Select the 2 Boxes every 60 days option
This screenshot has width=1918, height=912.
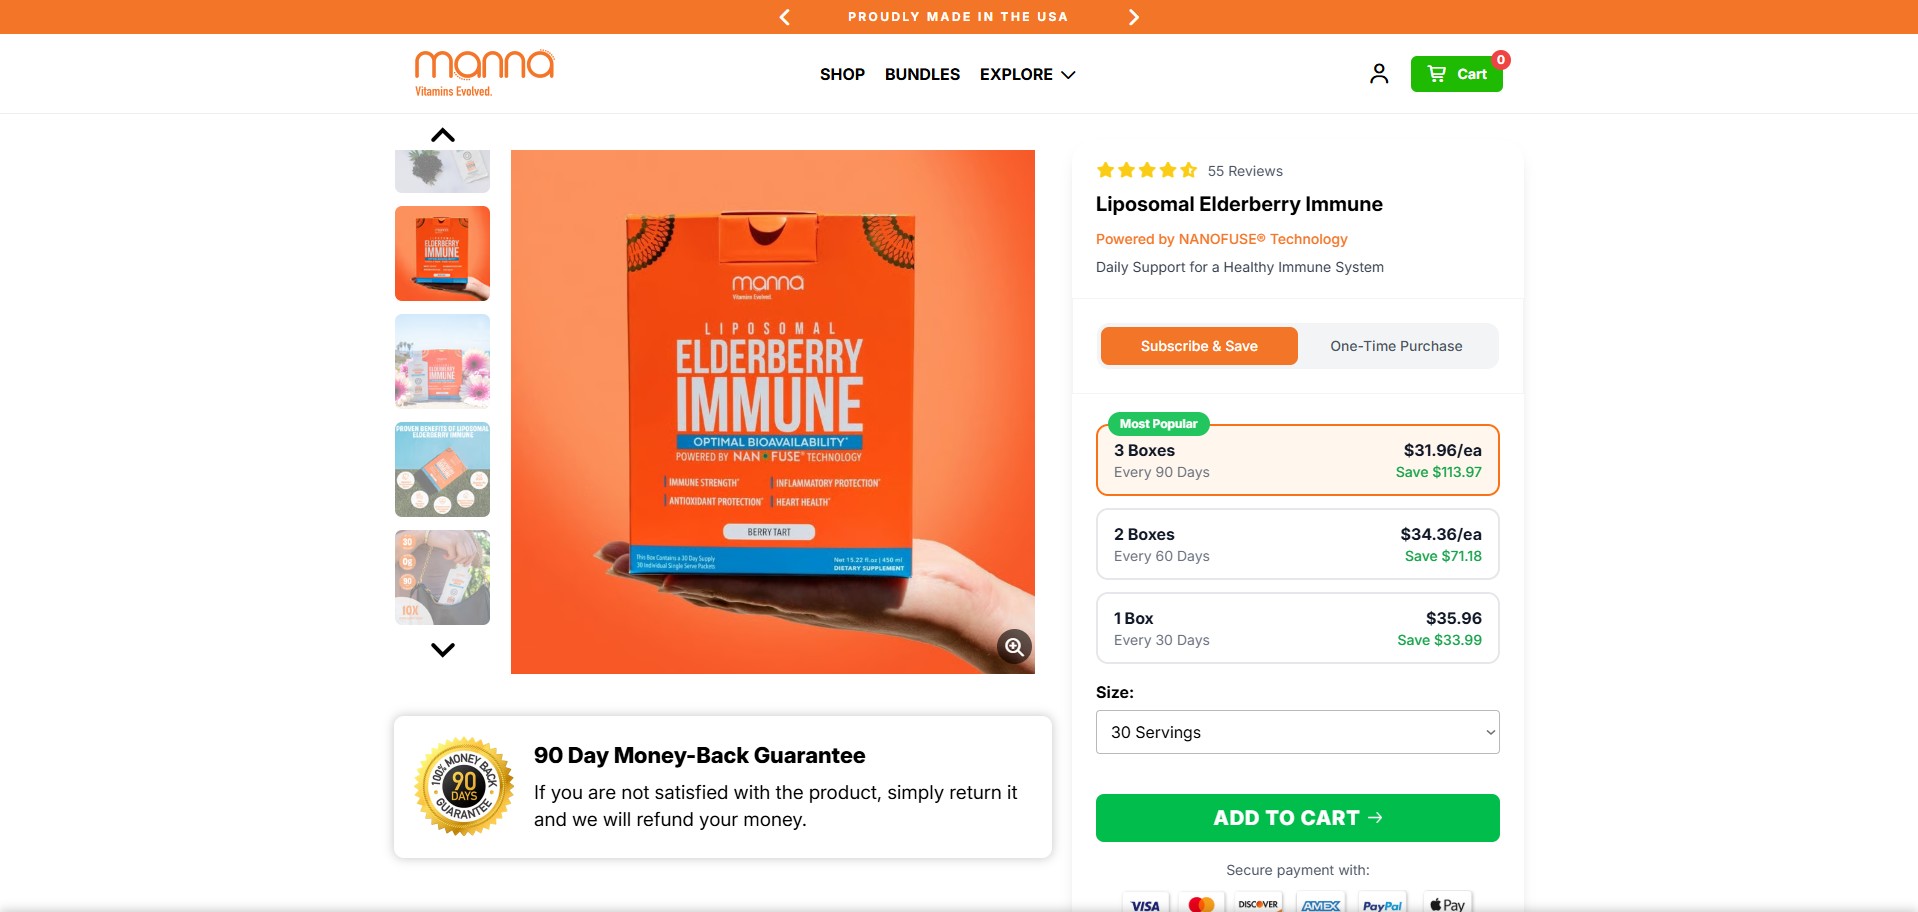click(x=1297, y=545)
